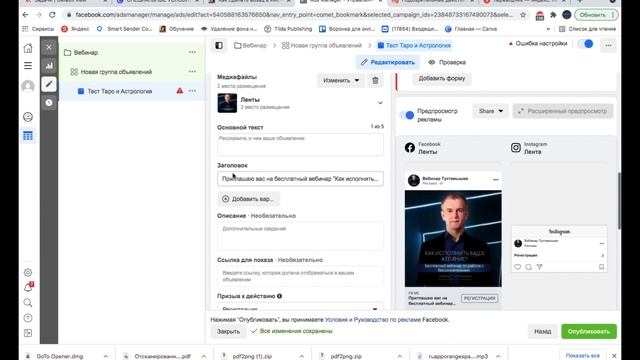Click the Основной текст input field

point(300,144)
